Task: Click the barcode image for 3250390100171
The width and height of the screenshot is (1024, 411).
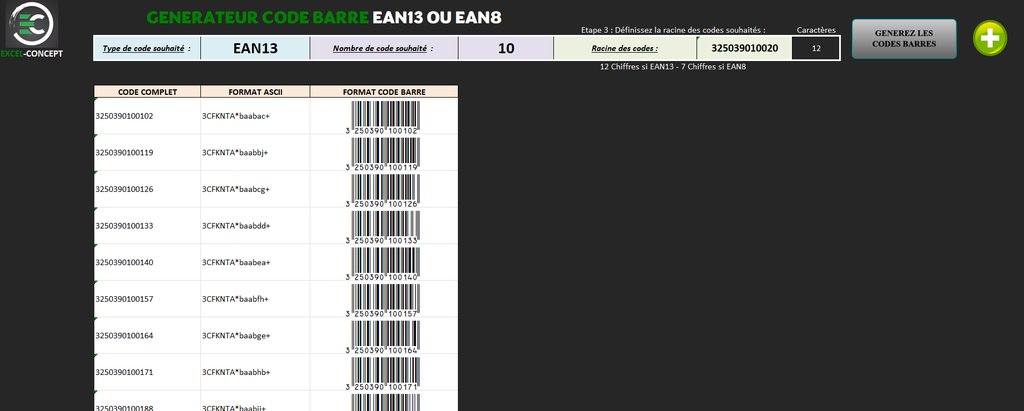Action: coord(383,374)
